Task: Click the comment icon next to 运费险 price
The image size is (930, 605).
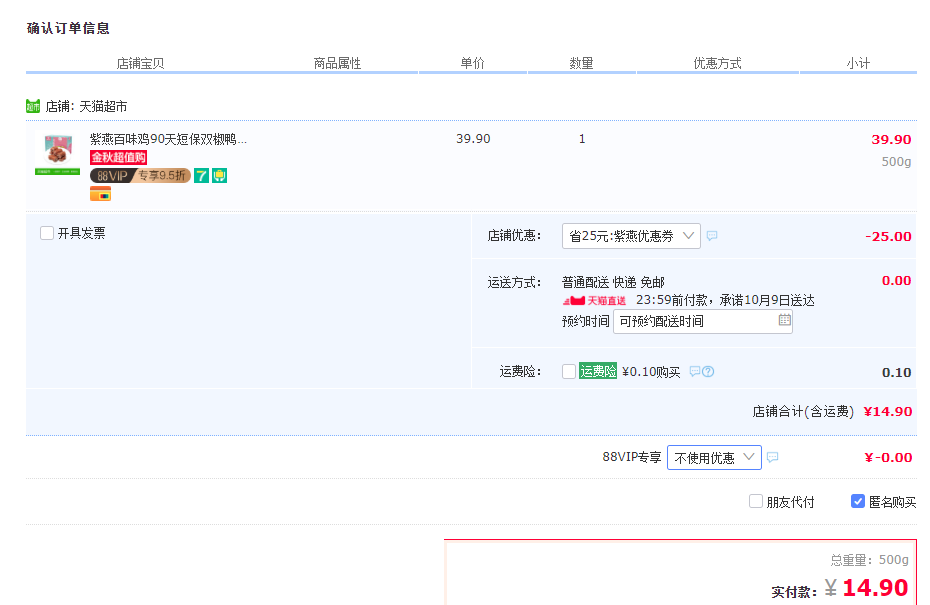Action: click(695, 371)
